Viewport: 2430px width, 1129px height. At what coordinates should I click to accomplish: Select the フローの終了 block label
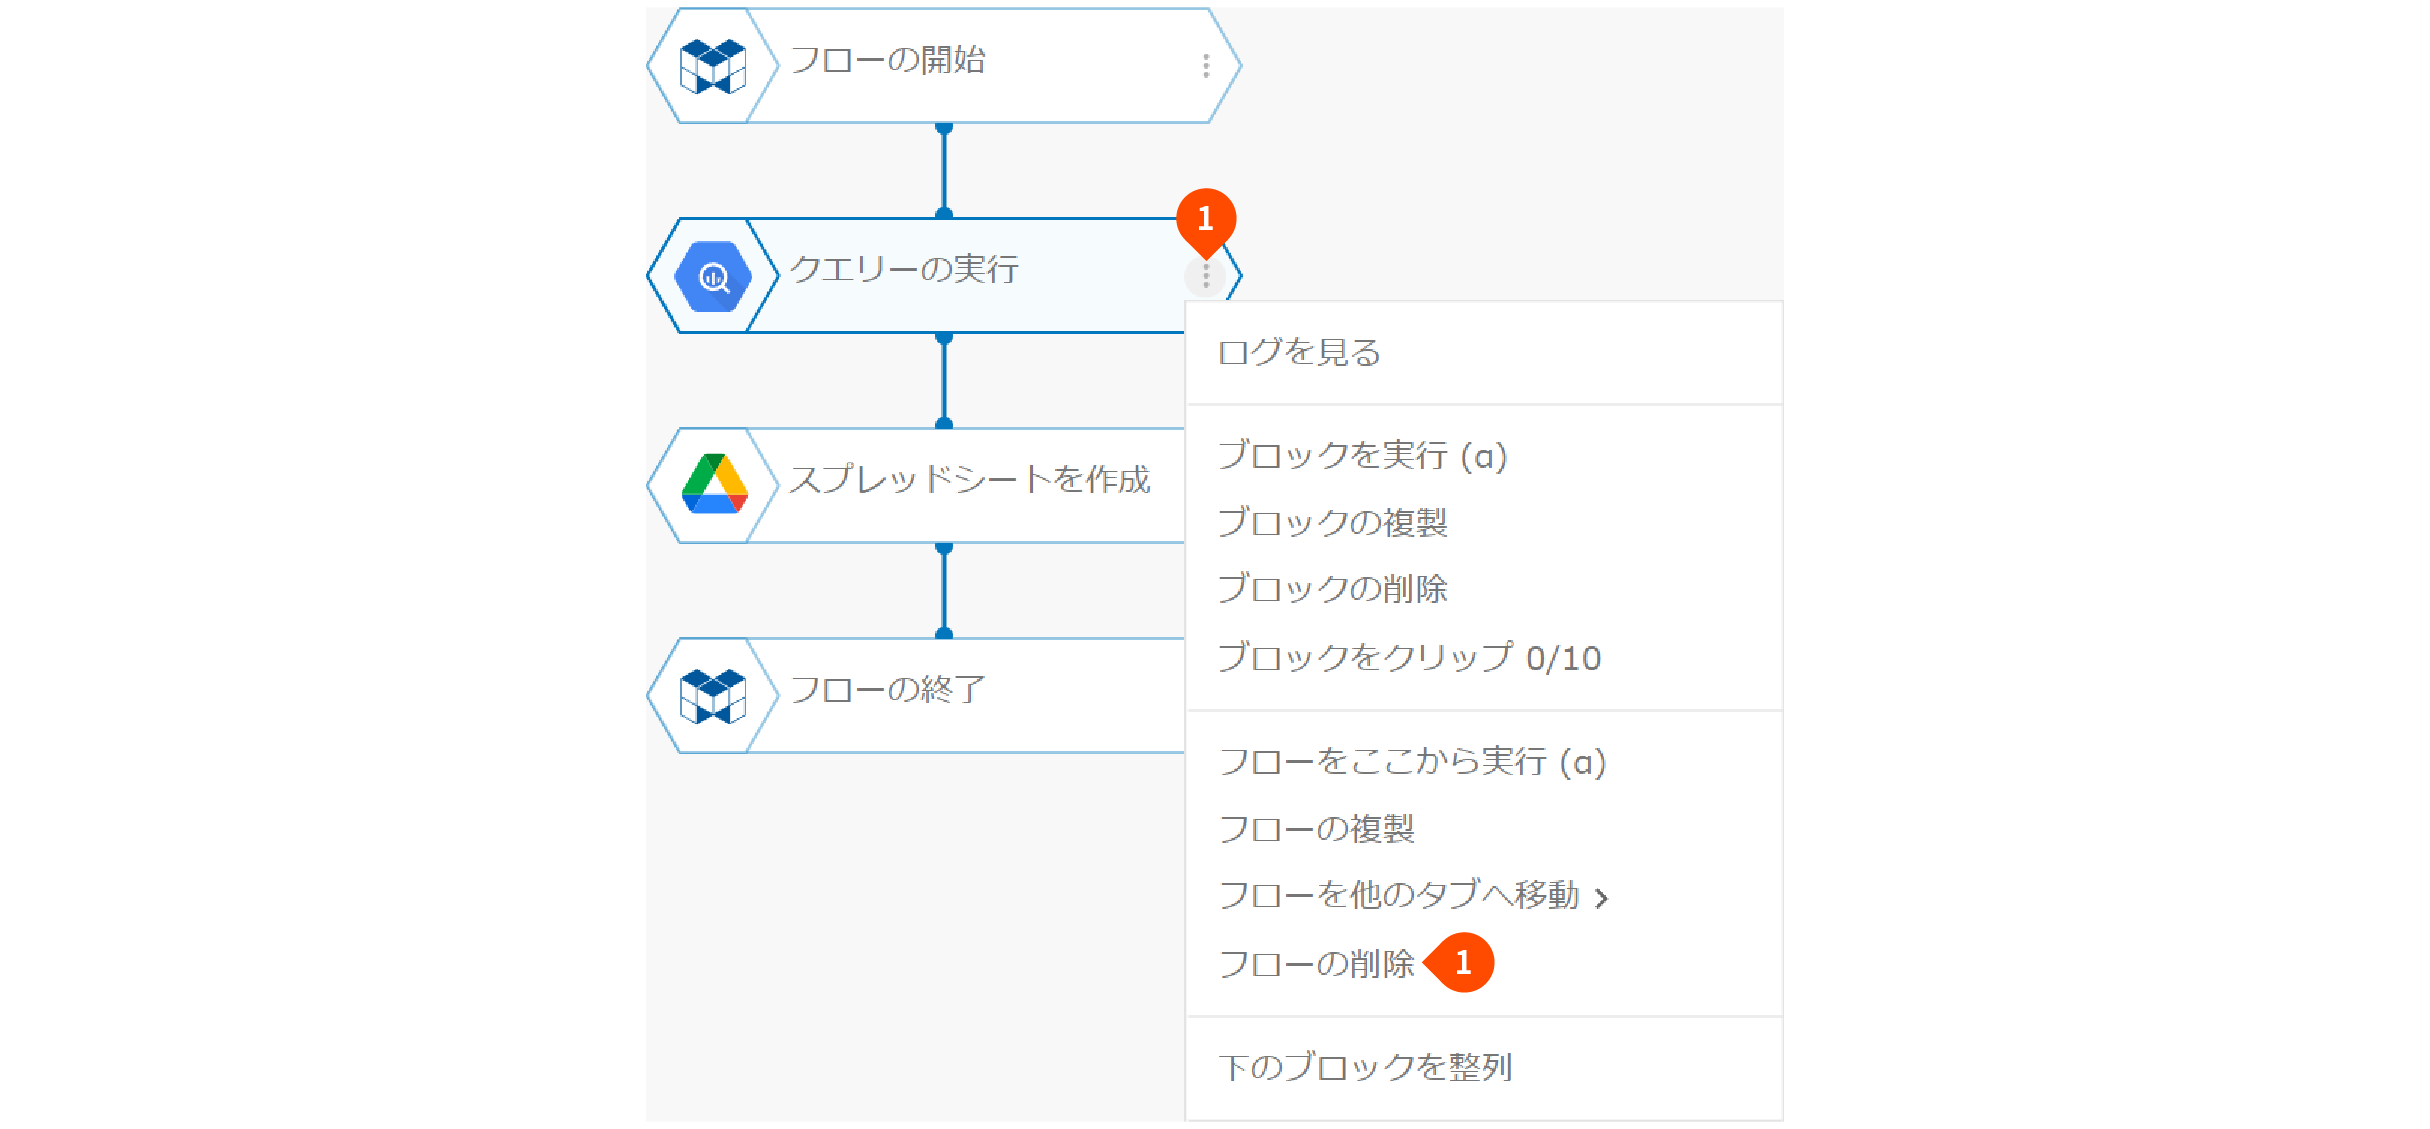[x=888, y=690]
